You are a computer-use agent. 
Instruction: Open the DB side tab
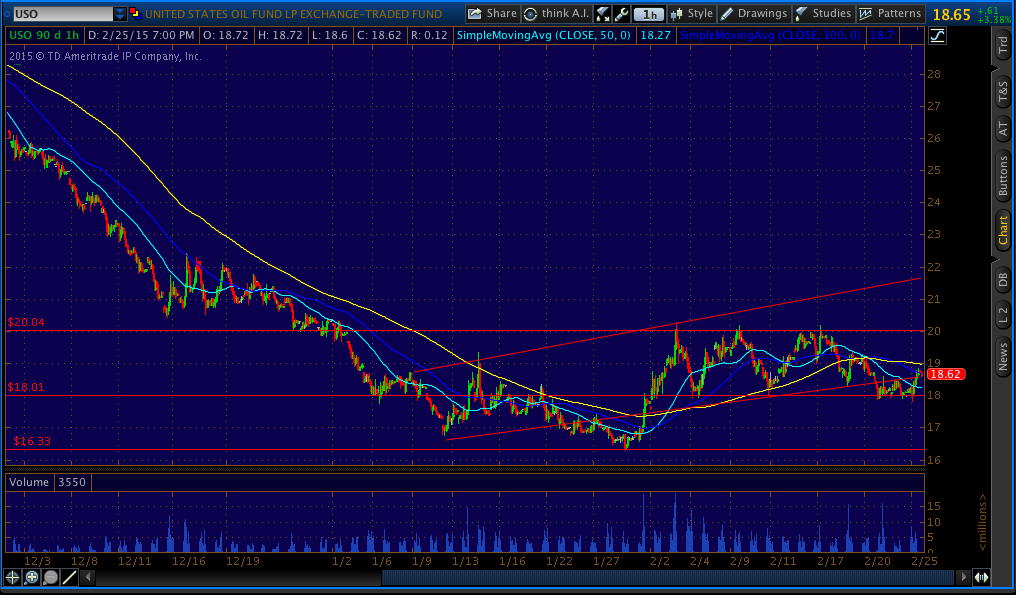tap(1003, 279)
